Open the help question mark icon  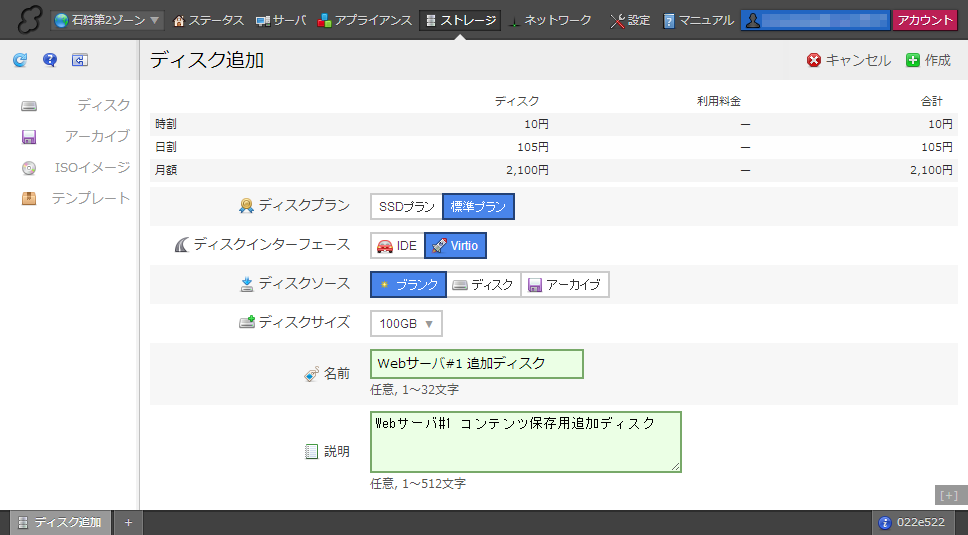tap(50, 61)
